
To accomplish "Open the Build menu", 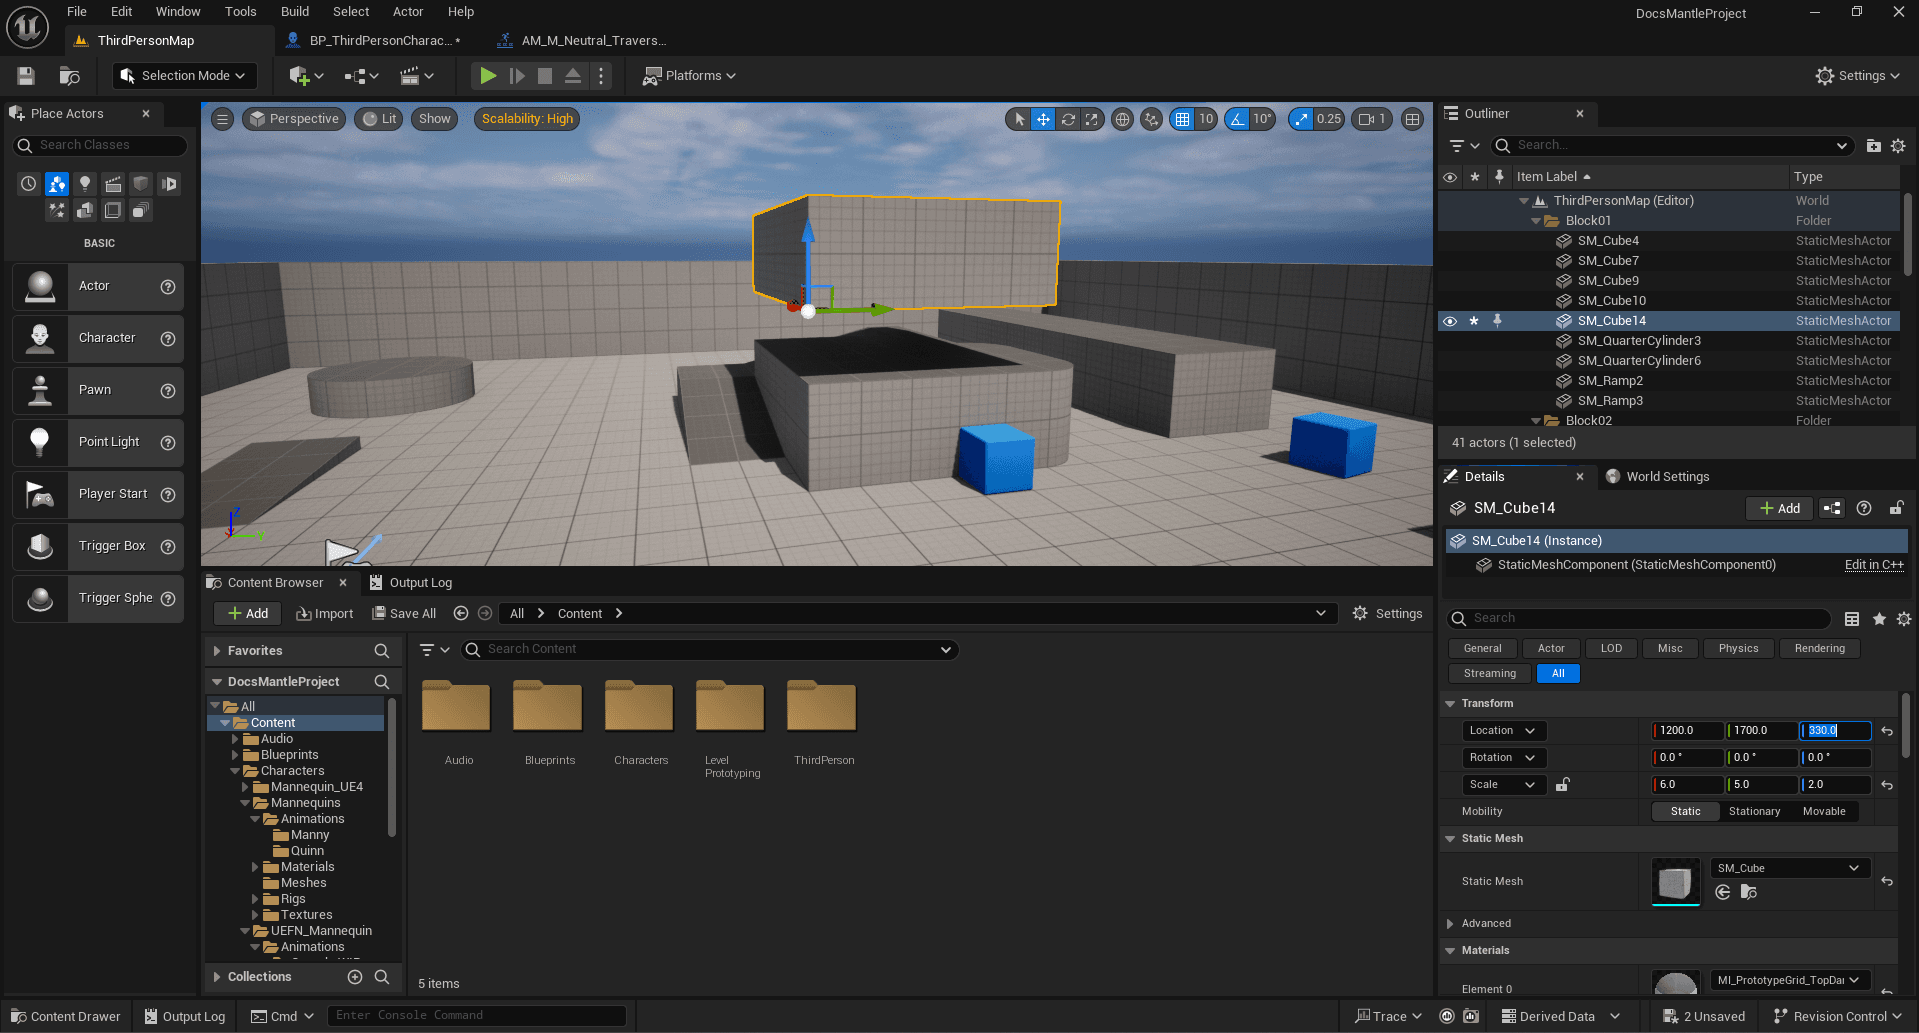I will 295,12.
